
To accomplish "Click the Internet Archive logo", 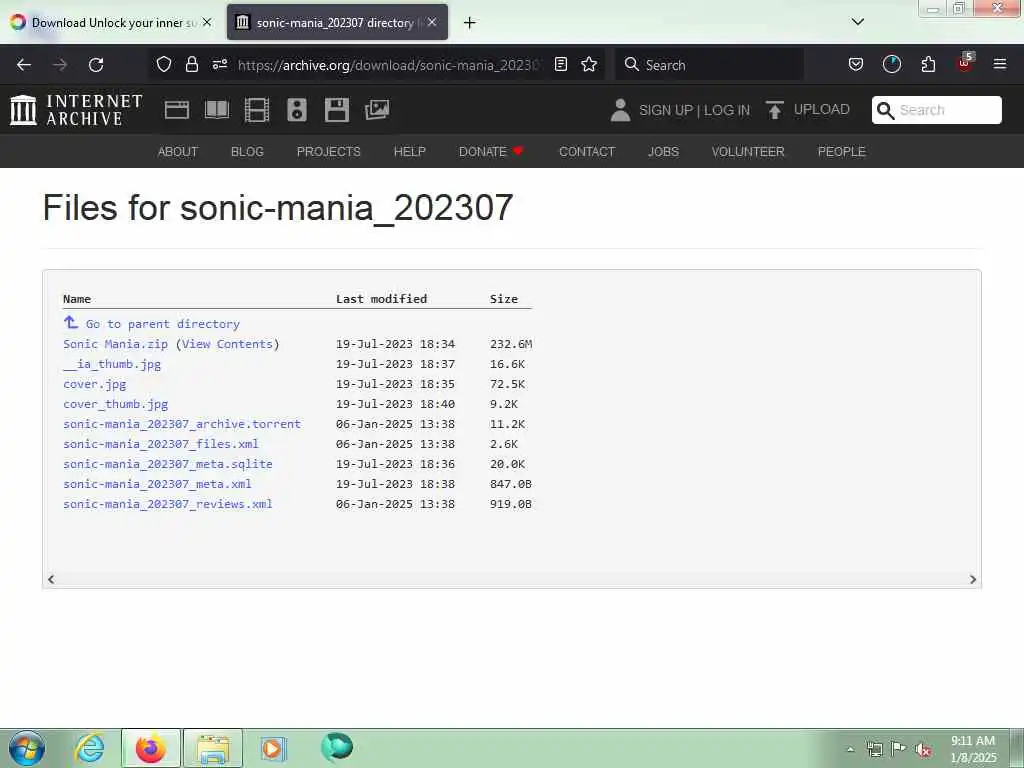I will point(76,110).
